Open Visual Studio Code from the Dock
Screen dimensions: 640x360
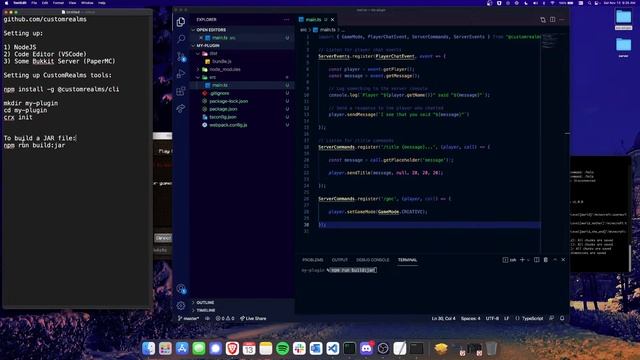coord(333,349)
